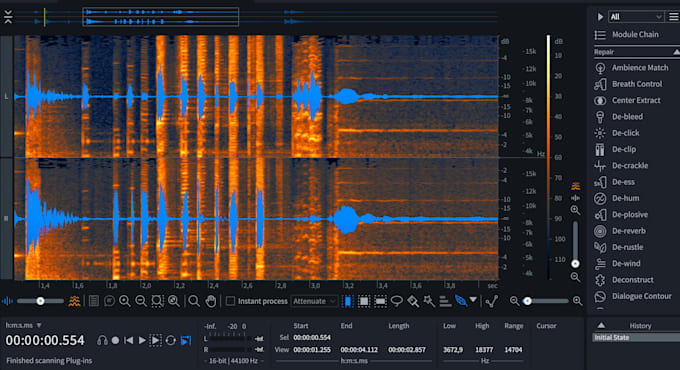Open the h:m:s.ms time format dropdown
This screenshot has height=370, width=680.
23,325
